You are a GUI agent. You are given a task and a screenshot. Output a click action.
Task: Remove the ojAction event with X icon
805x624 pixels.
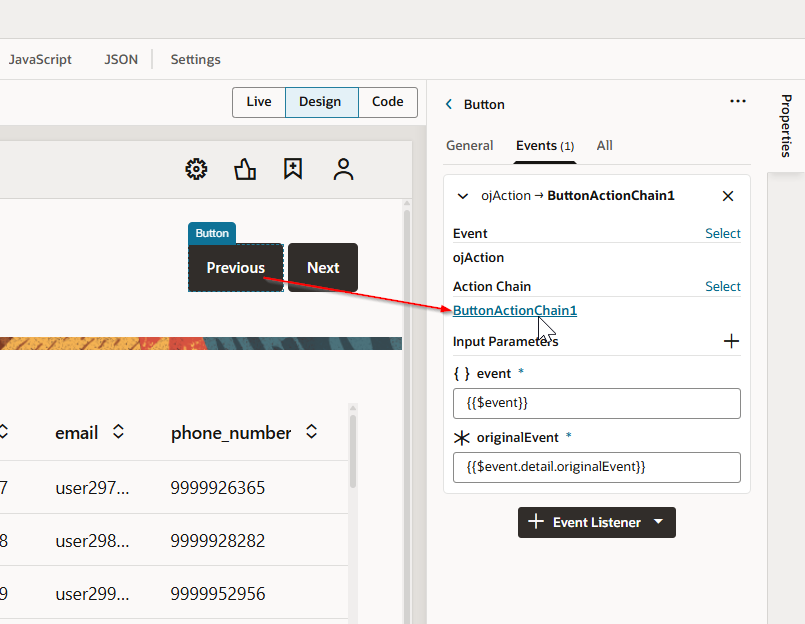click(x=728, y=196)
